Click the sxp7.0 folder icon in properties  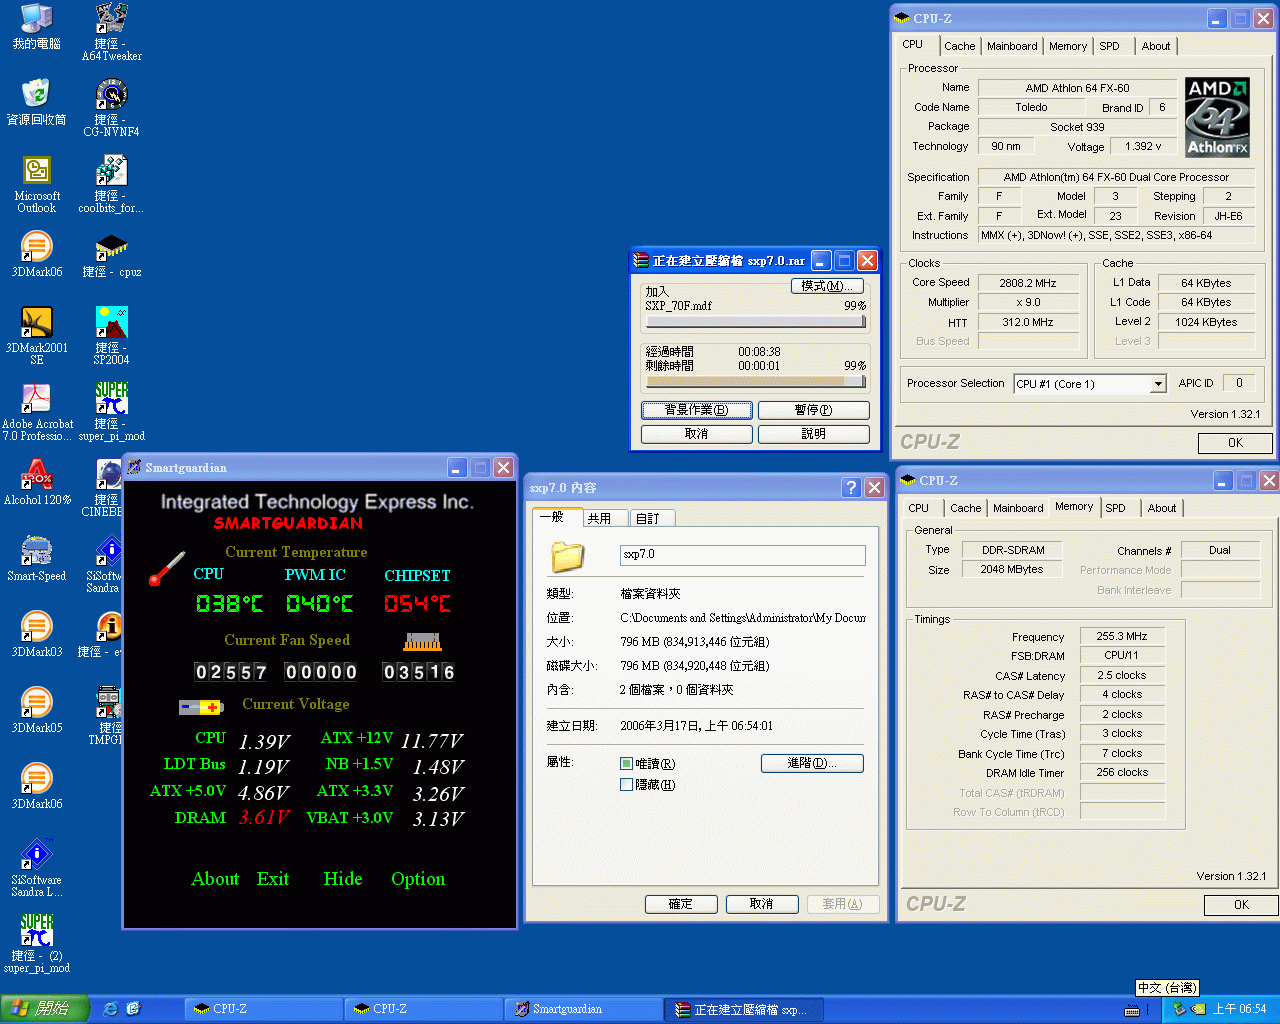point(567,556)
